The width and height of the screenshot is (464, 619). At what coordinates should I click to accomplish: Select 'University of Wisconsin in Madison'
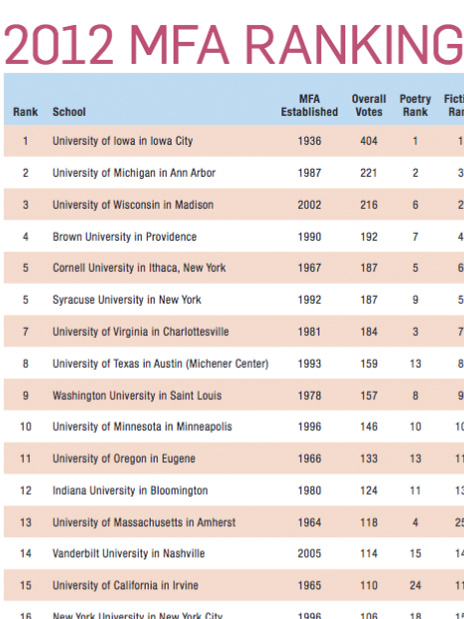pyautogui.click(x=133, y=205)
